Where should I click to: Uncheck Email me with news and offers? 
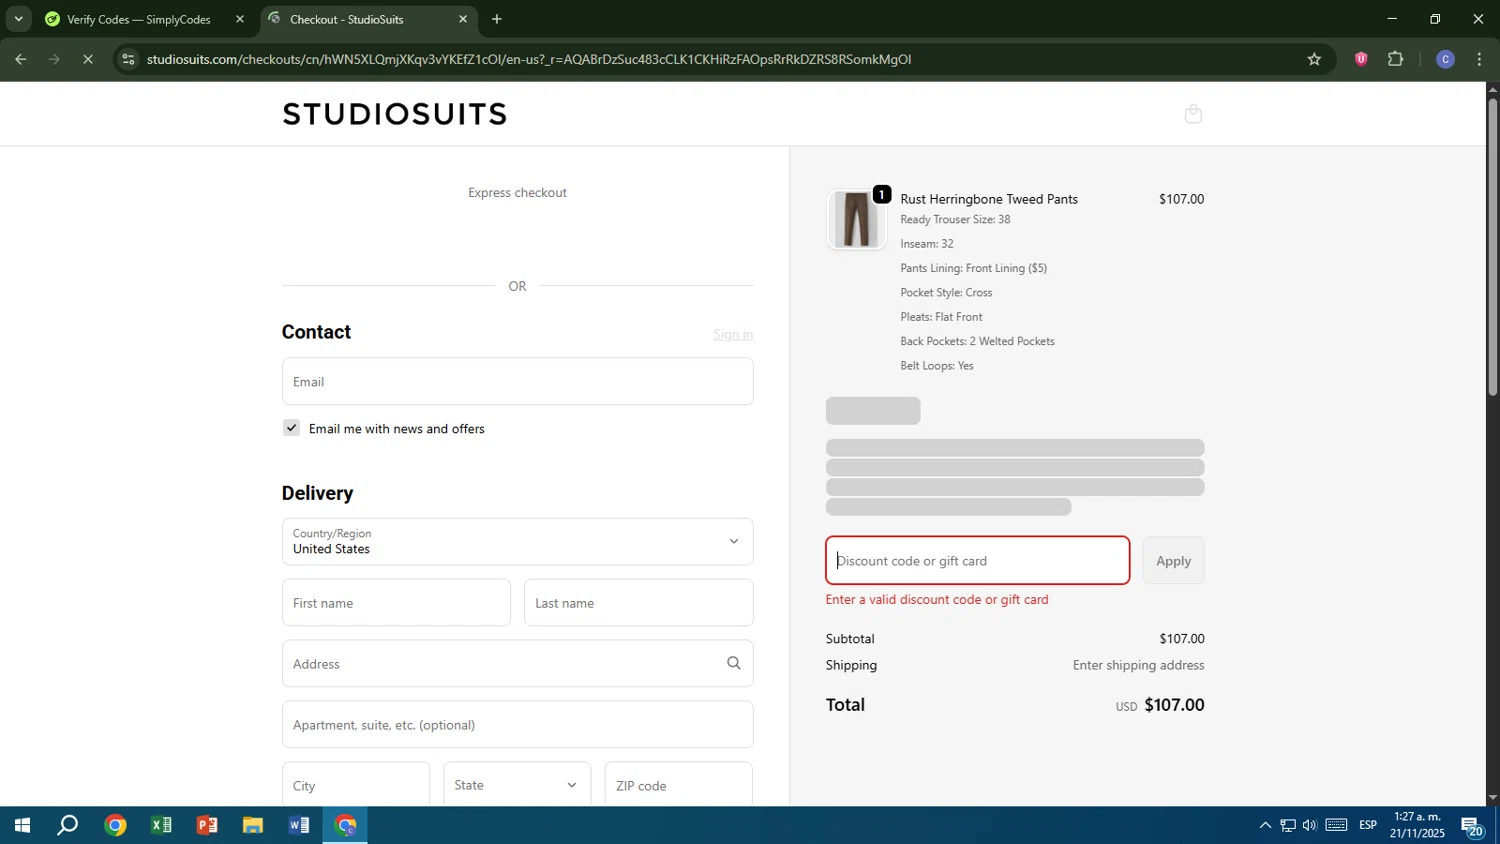coord(291,428)
